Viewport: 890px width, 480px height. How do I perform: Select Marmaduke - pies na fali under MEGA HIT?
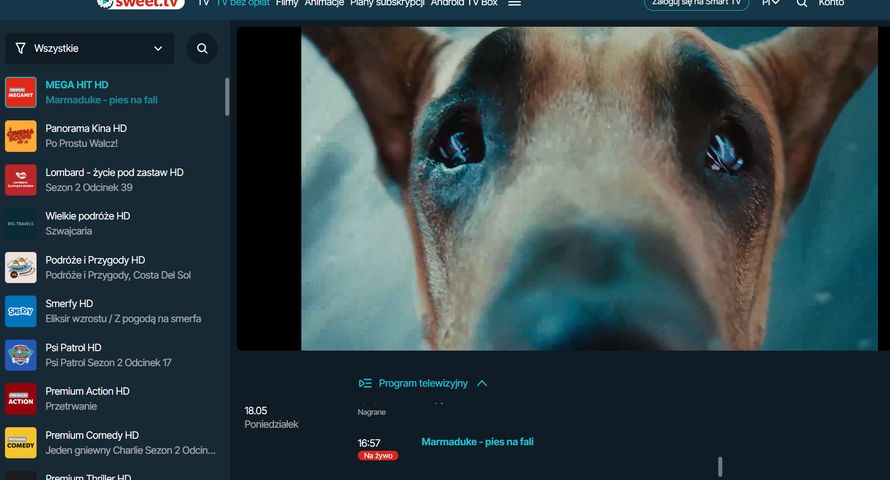point(102,100)
